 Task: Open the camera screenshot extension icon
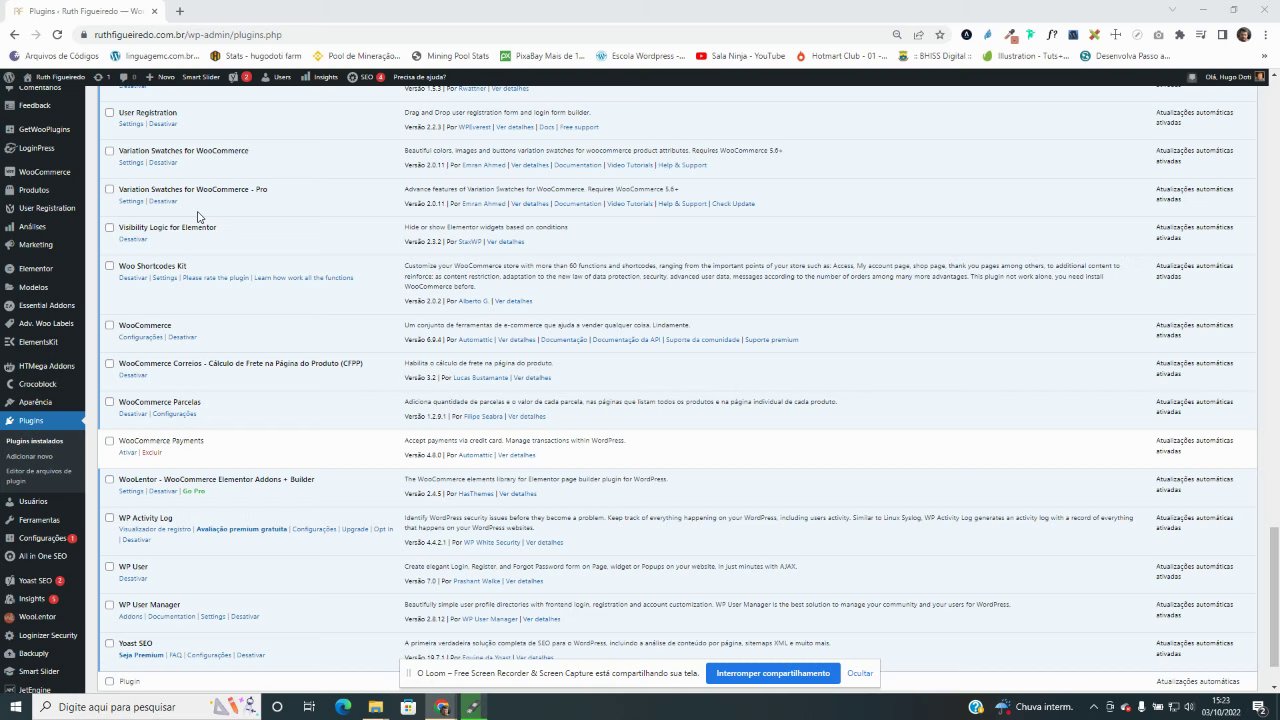tap(1159, 34)
